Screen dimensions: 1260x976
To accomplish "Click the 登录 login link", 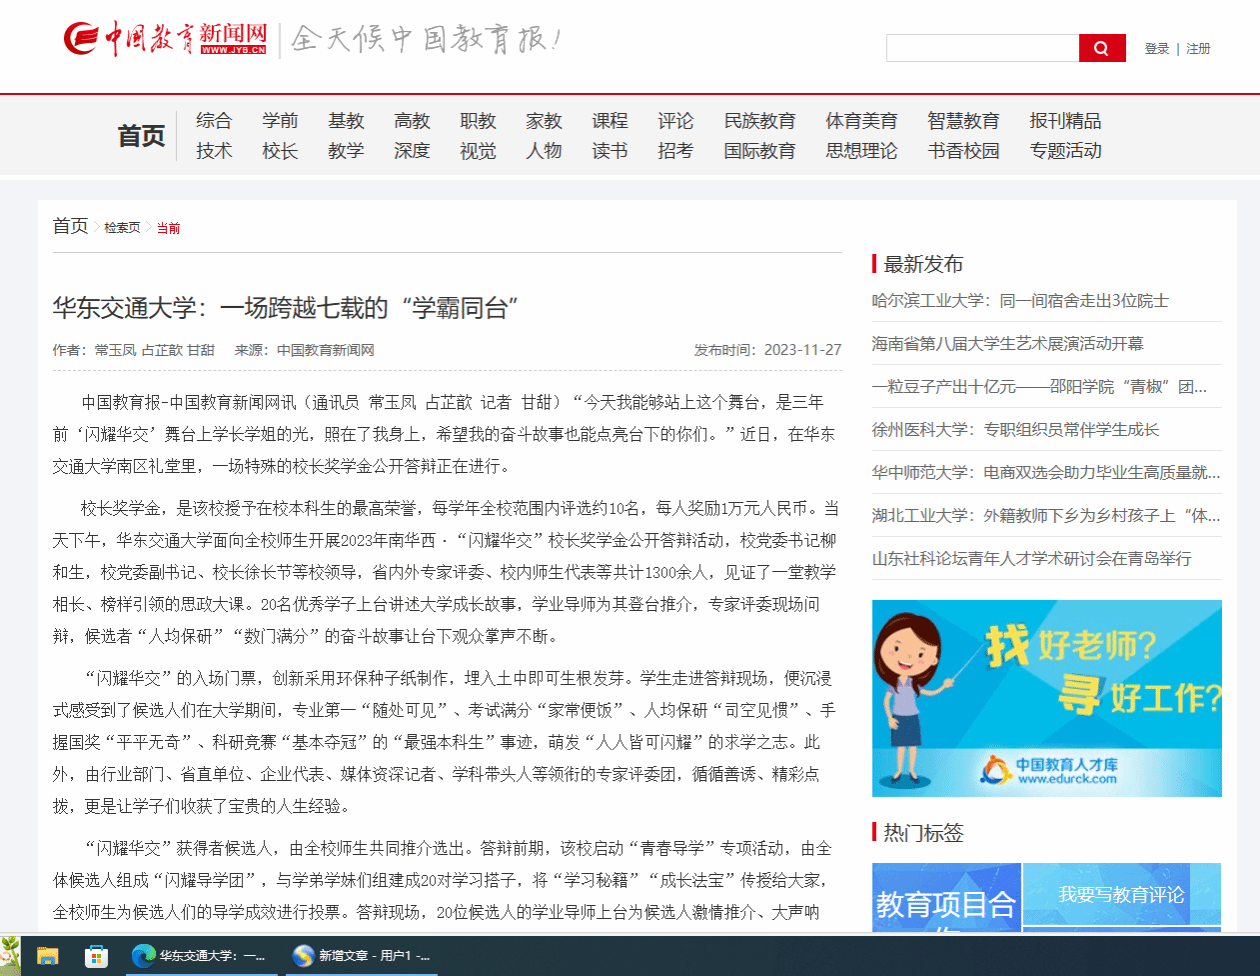I will 1156,49.
